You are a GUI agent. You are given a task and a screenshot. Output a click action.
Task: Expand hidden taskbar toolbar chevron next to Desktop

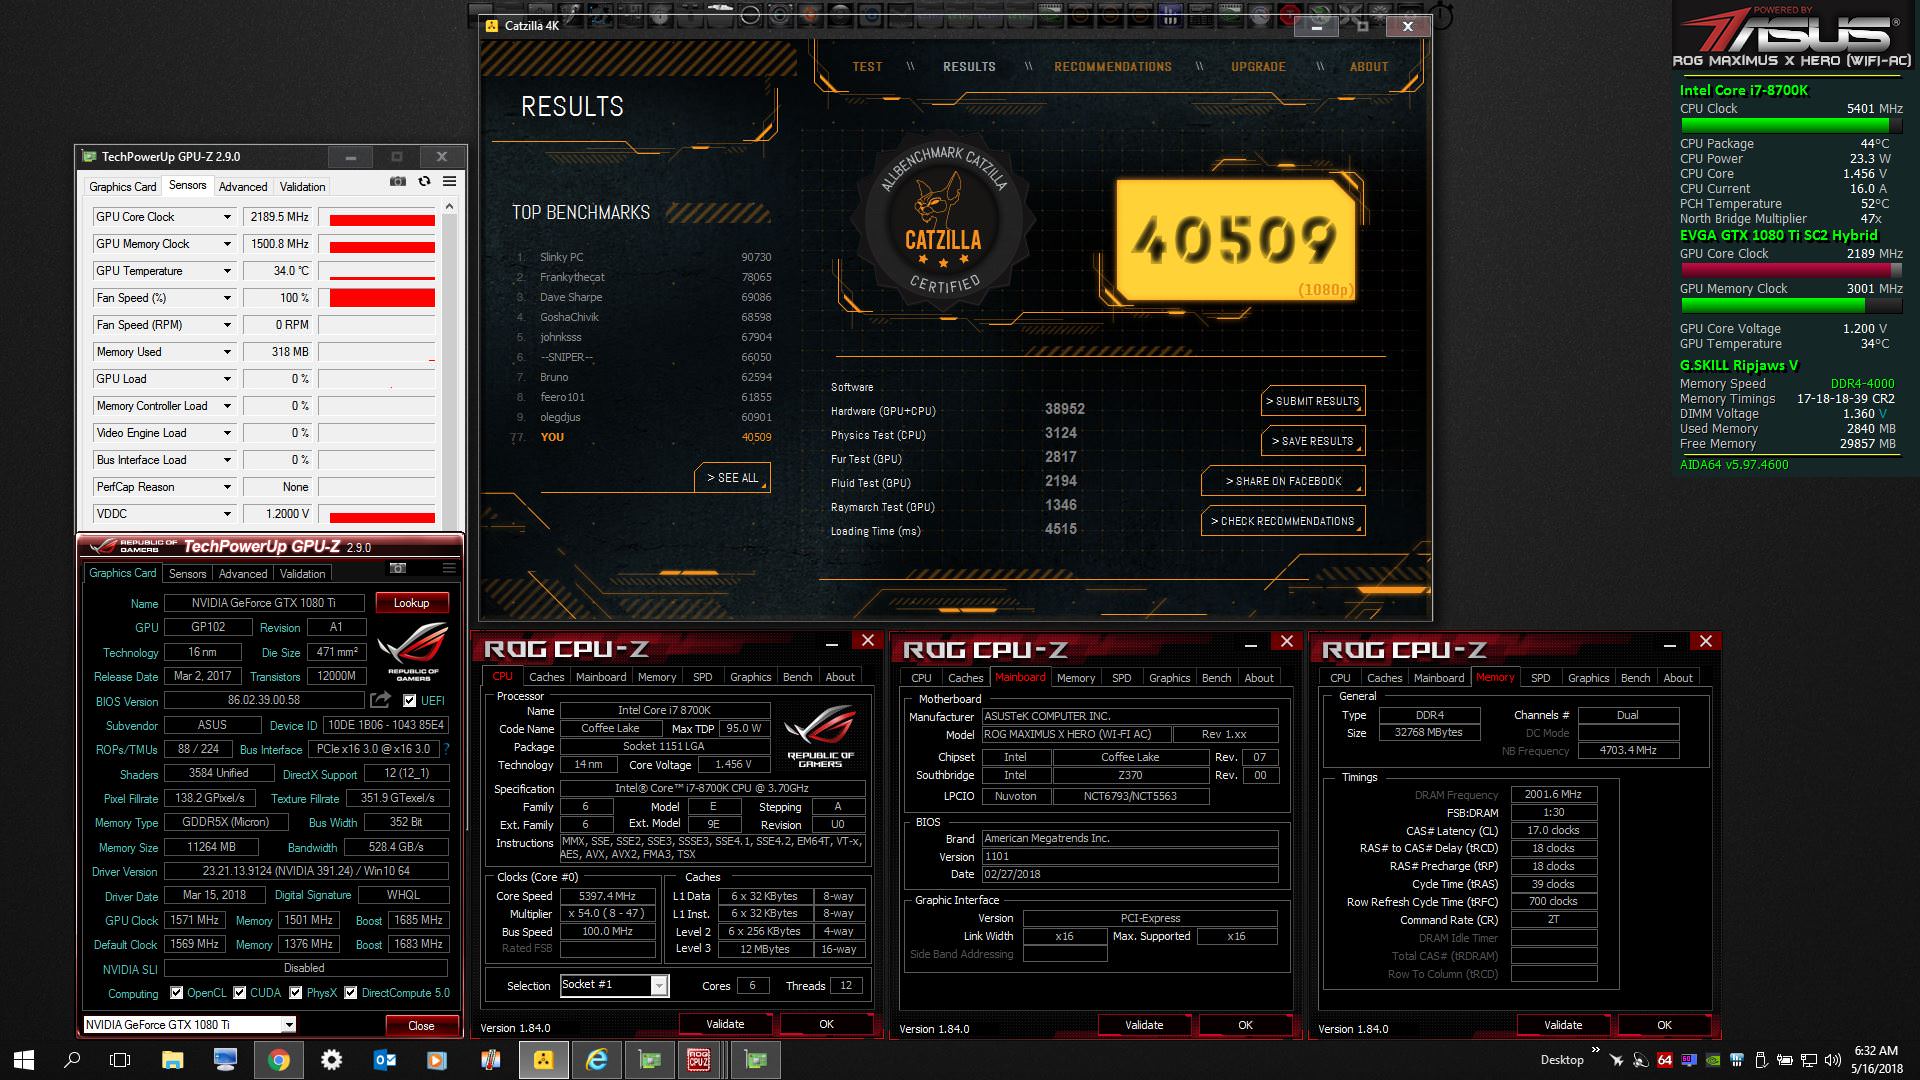pyautogui.click(x=1597, y=1052)
